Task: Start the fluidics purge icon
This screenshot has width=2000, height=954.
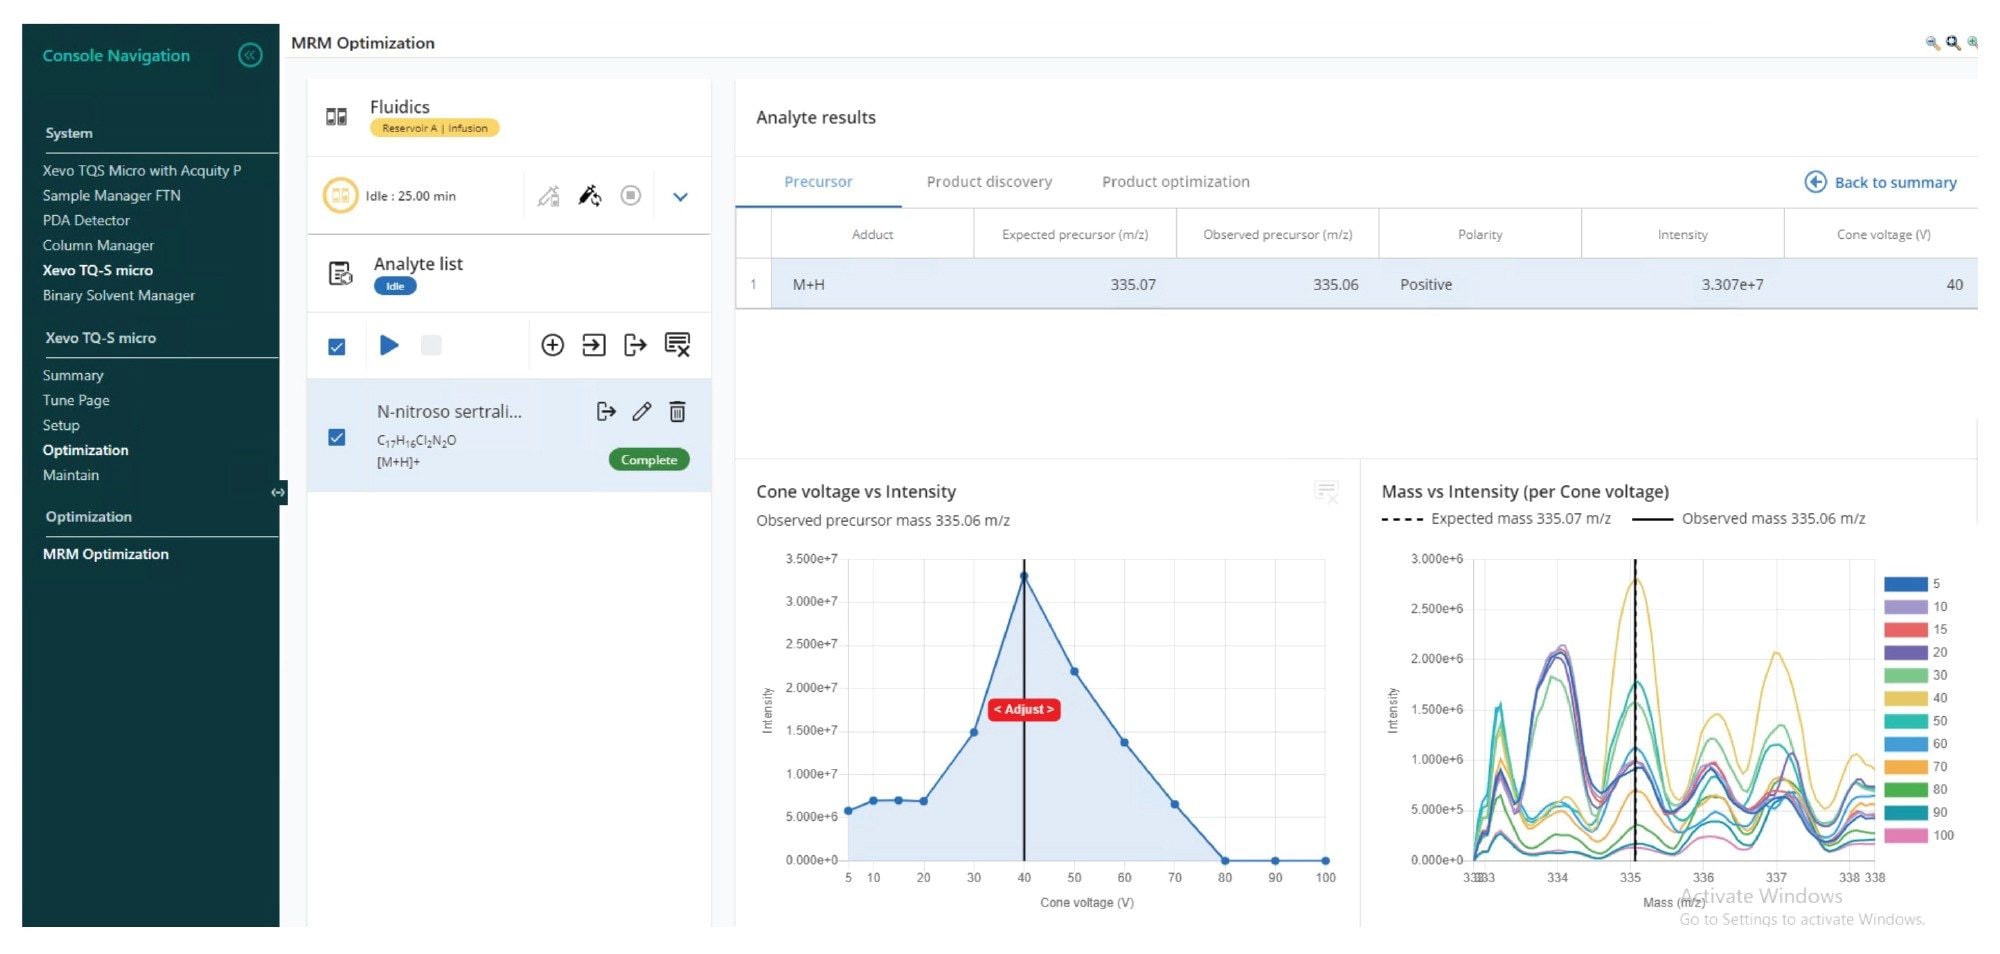Action: tap(590, 196)
